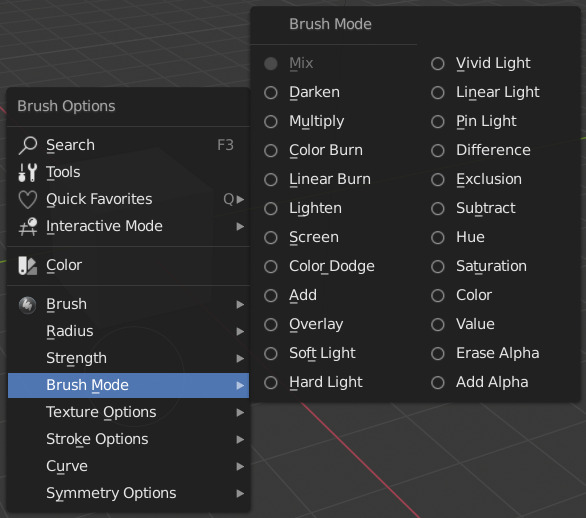The width and height of the screenshot is (586, 518).
Task: Select the Multiply blend mode
Action: (334, 121)
